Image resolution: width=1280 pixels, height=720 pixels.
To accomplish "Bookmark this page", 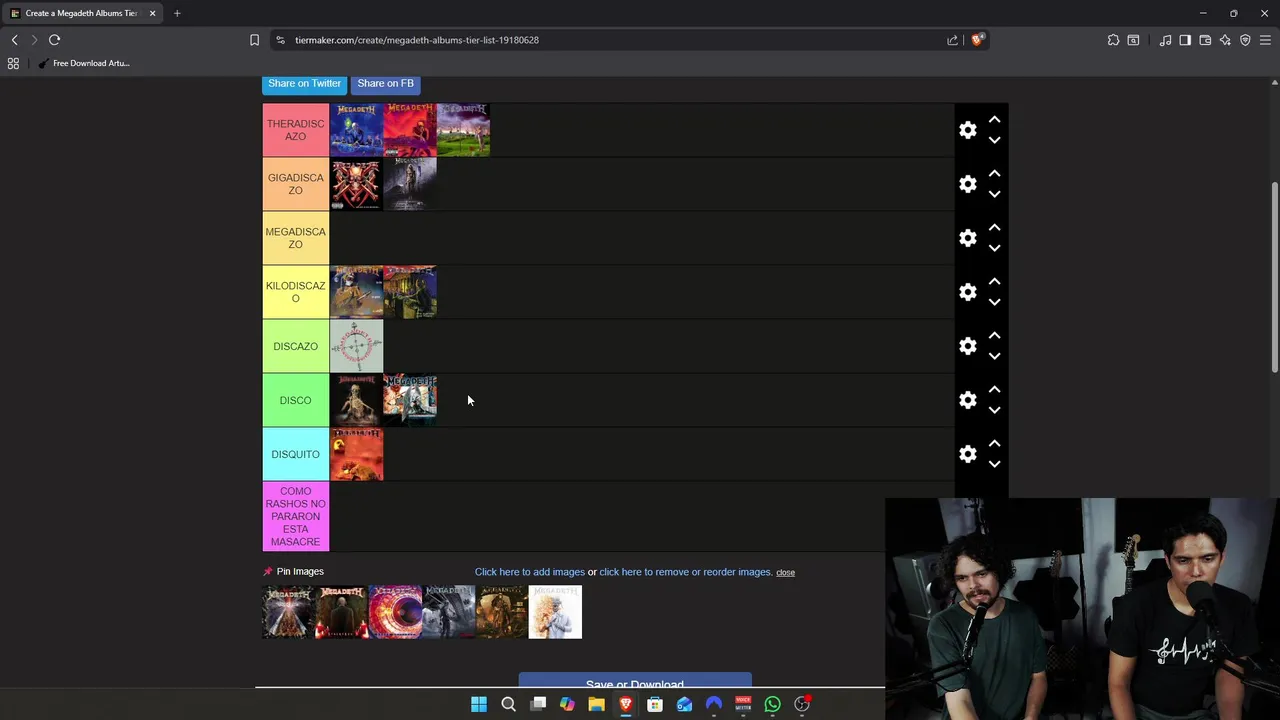I will [x=254, y=40].
